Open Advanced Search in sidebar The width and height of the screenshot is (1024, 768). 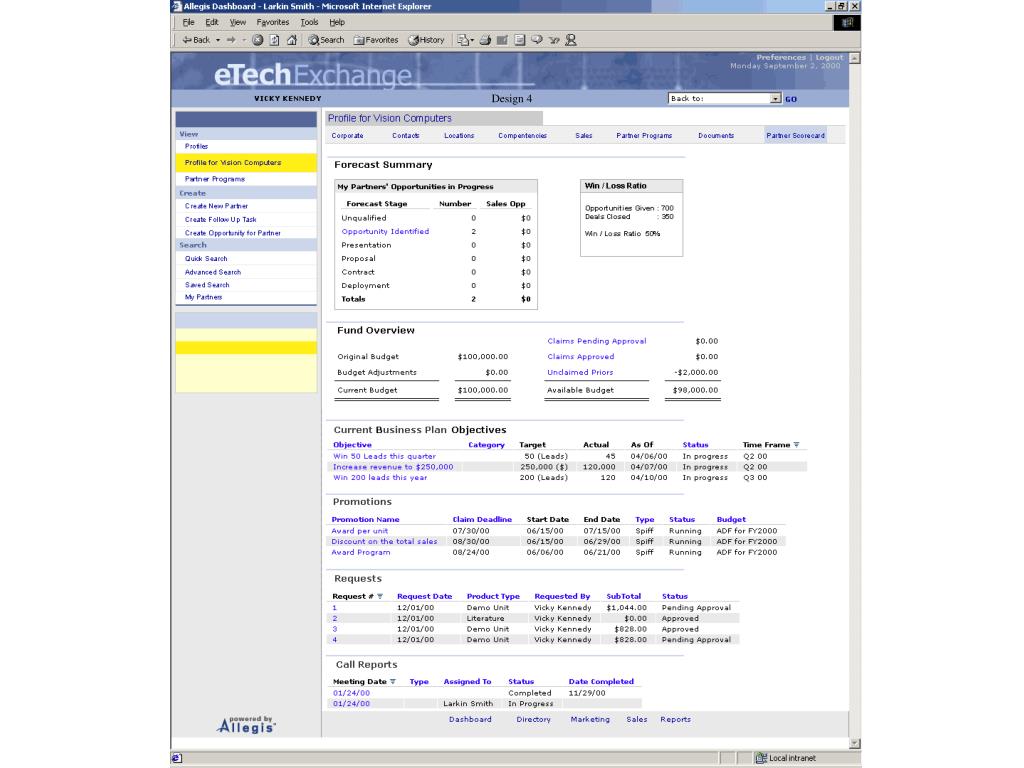coord(213,272)
